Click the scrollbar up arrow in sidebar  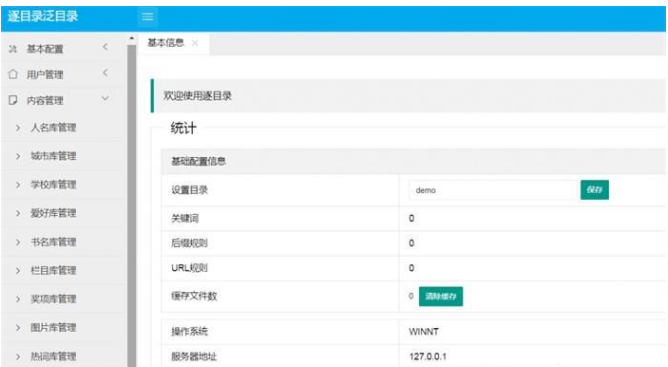point(132,39)
